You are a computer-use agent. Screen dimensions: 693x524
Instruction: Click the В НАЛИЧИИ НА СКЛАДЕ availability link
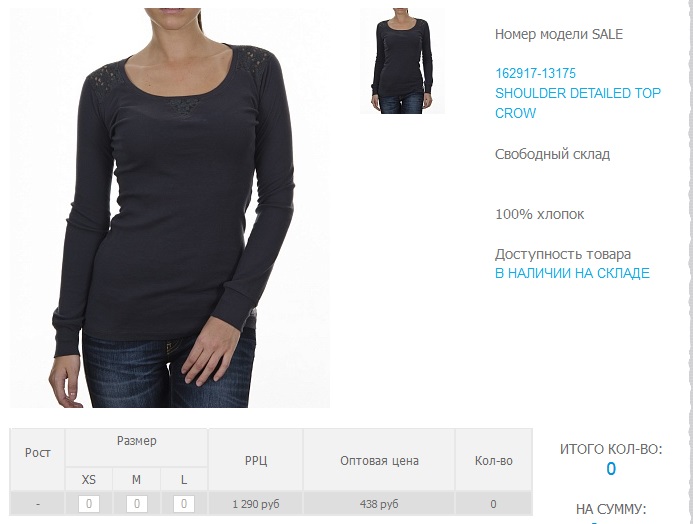[572, 273]
